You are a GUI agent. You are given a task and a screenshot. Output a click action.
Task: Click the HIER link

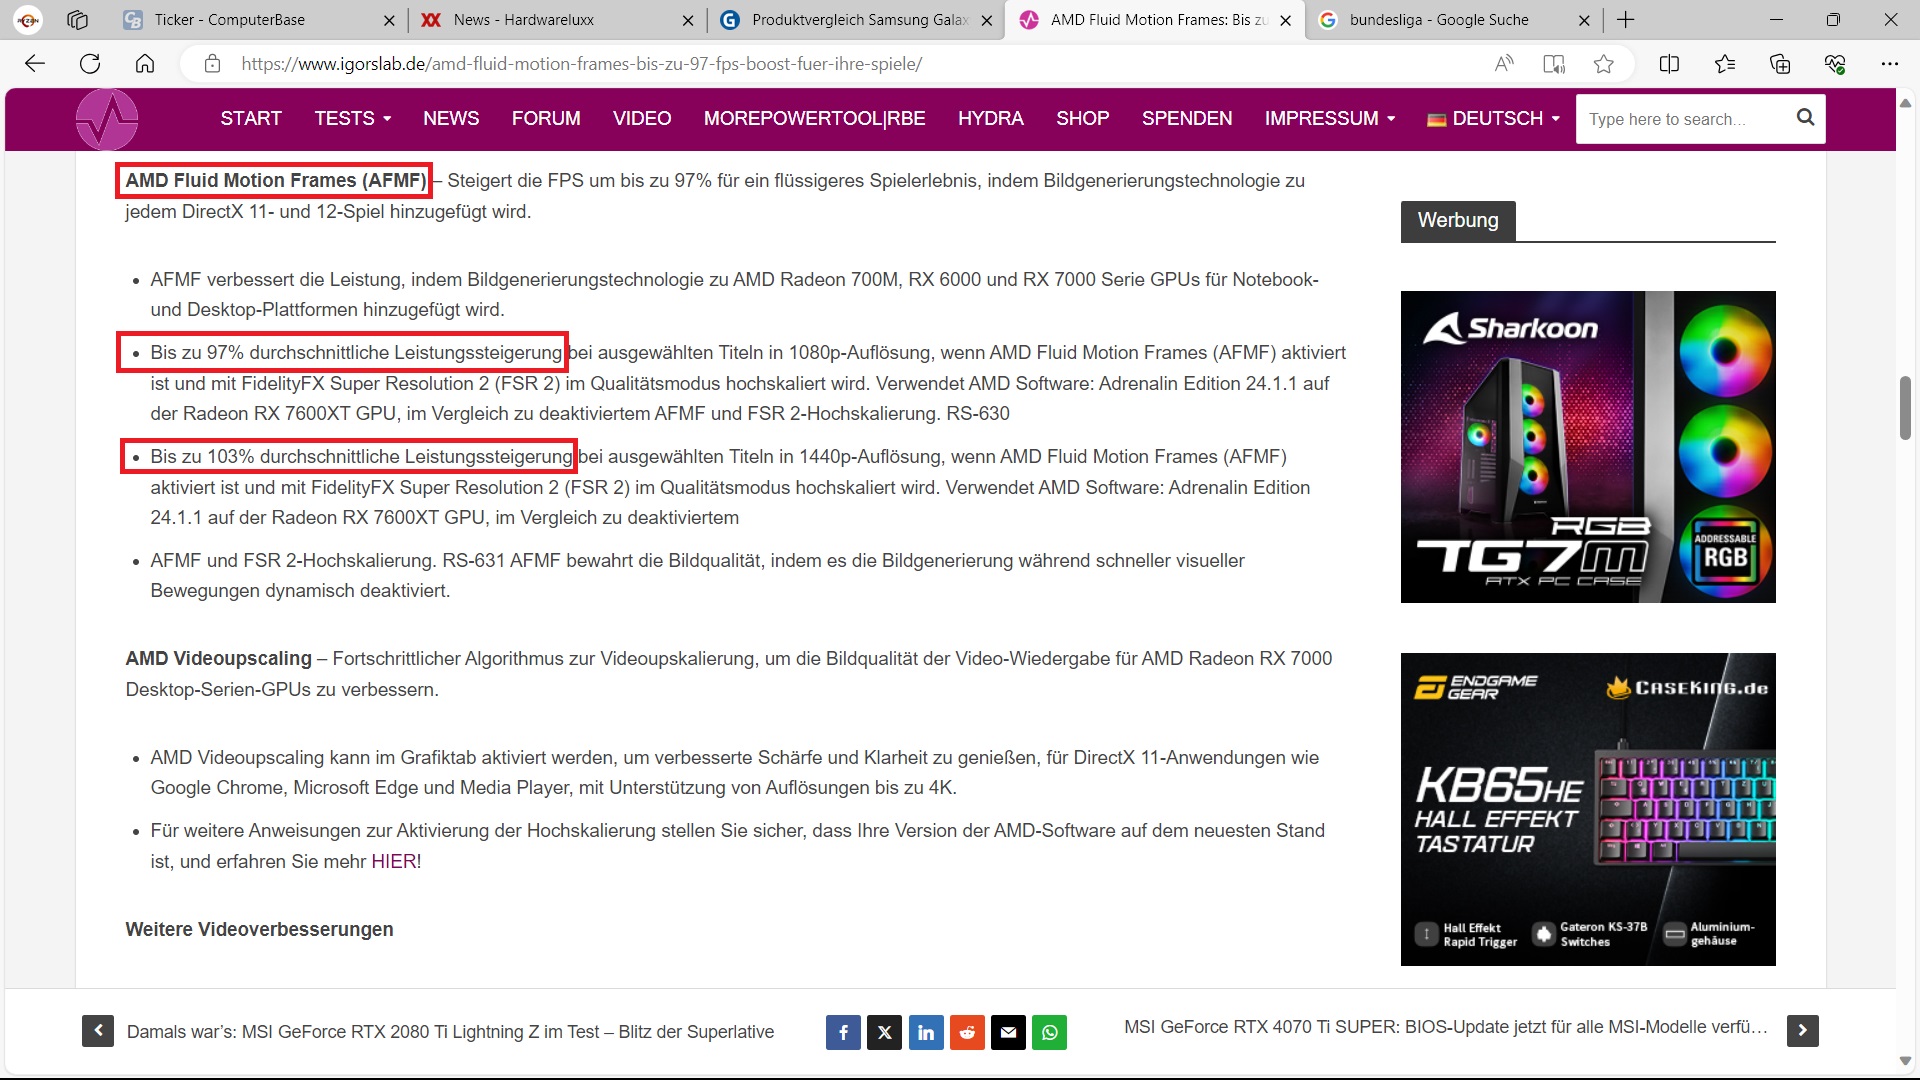[393, 862]
